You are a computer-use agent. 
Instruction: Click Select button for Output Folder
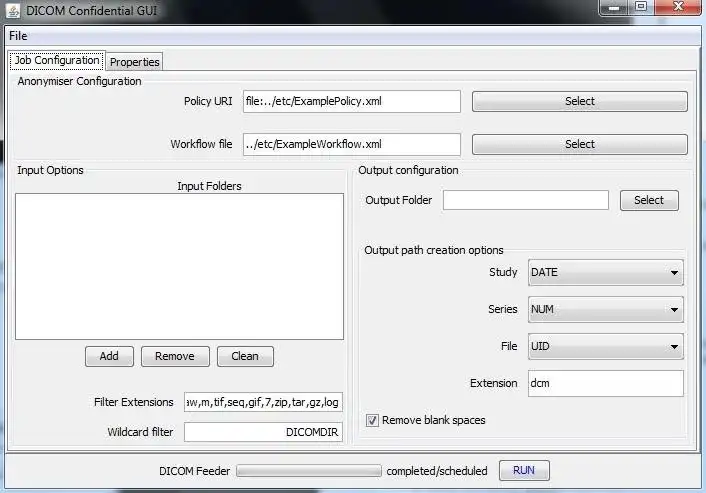coord(649,200)
